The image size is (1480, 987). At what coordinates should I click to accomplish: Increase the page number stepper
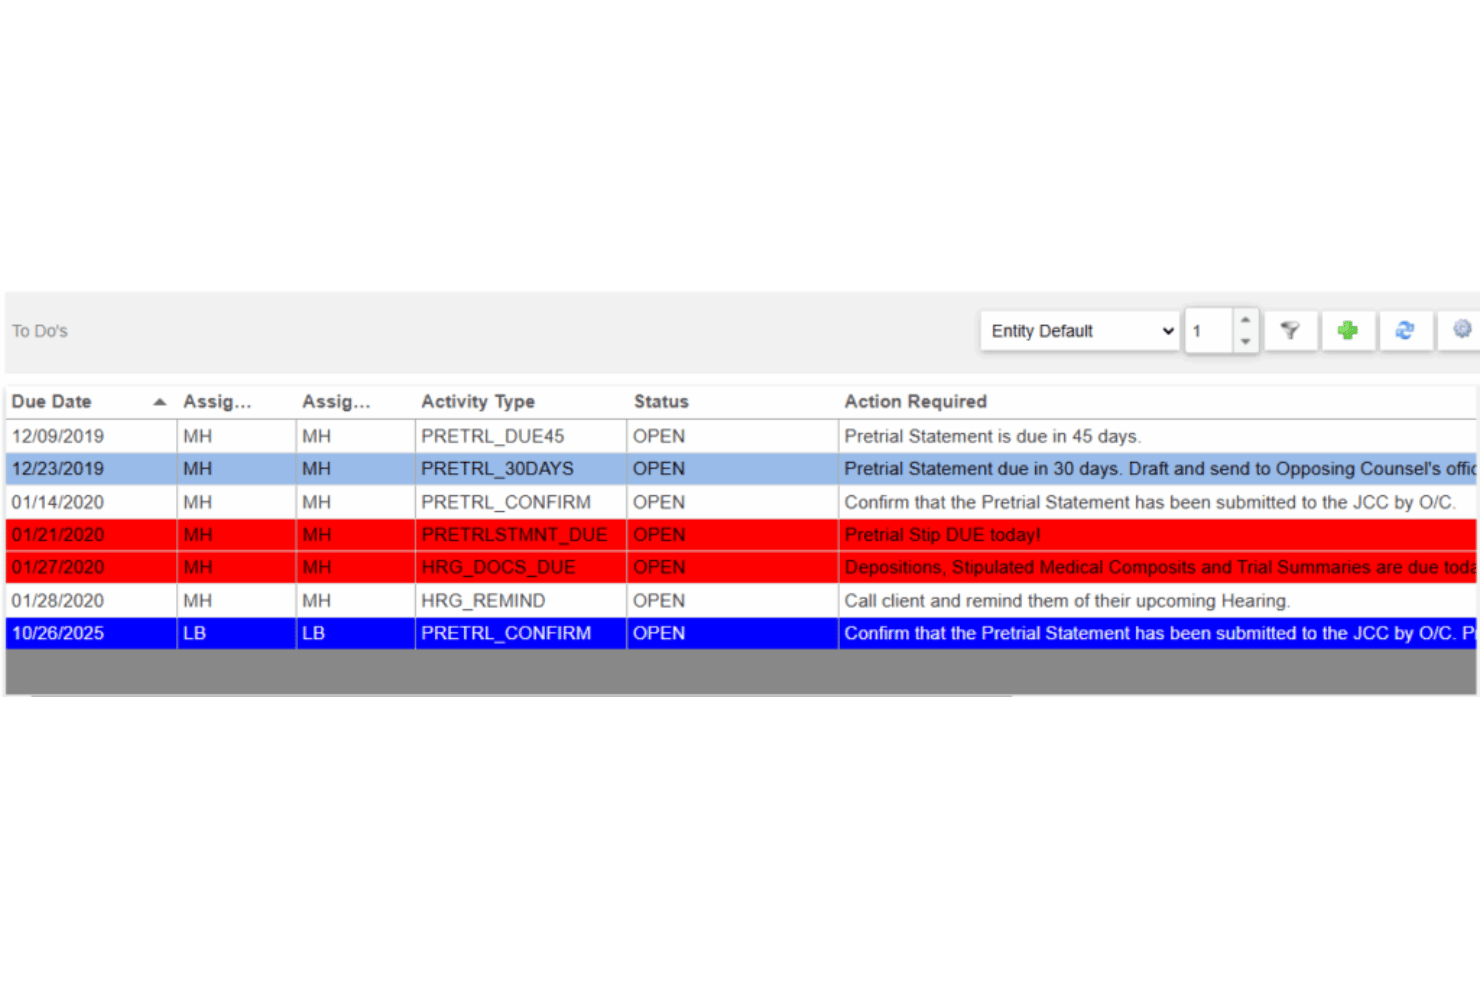coord(1245,320)
